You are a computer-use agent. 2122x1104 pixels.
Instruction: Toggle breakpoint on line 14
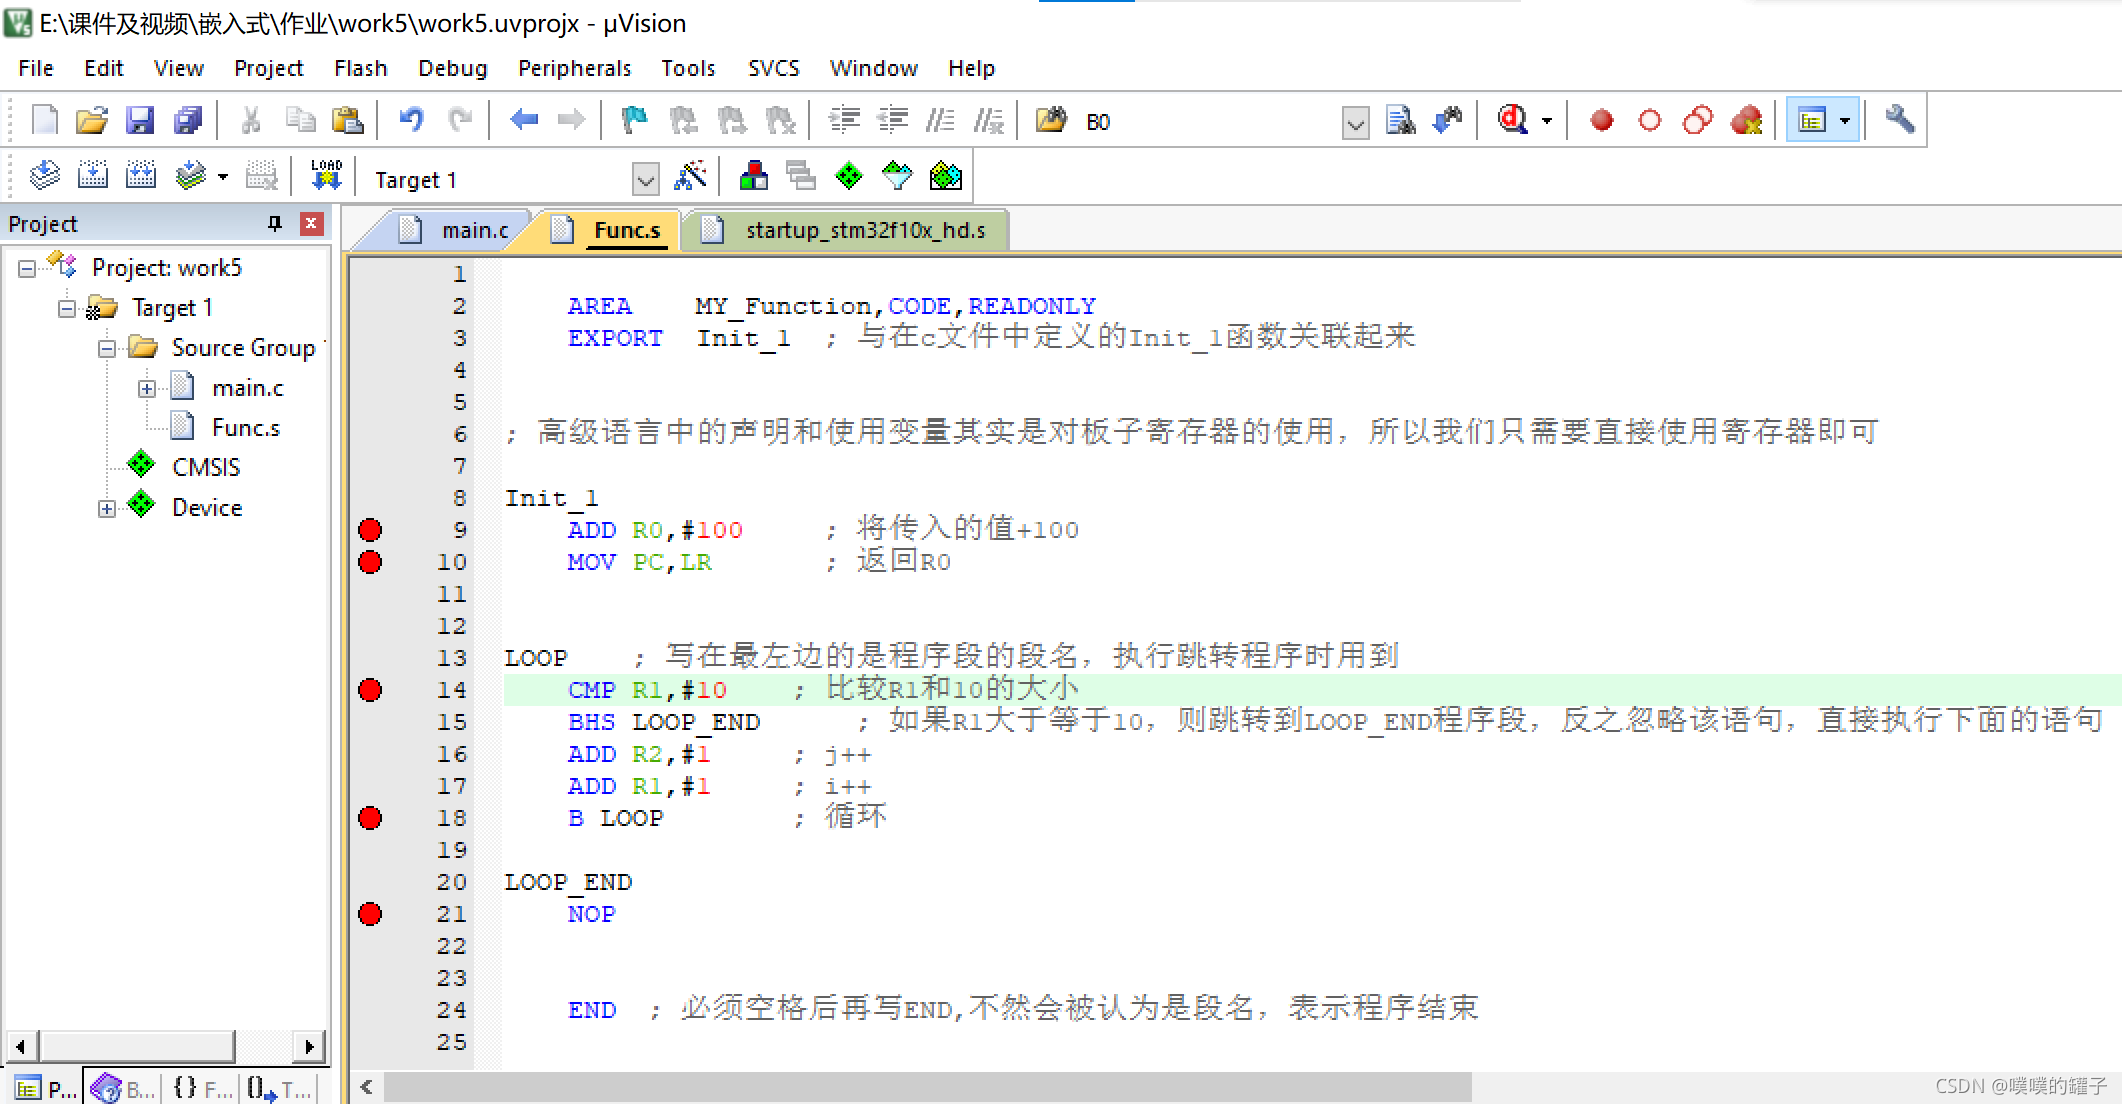373,689
